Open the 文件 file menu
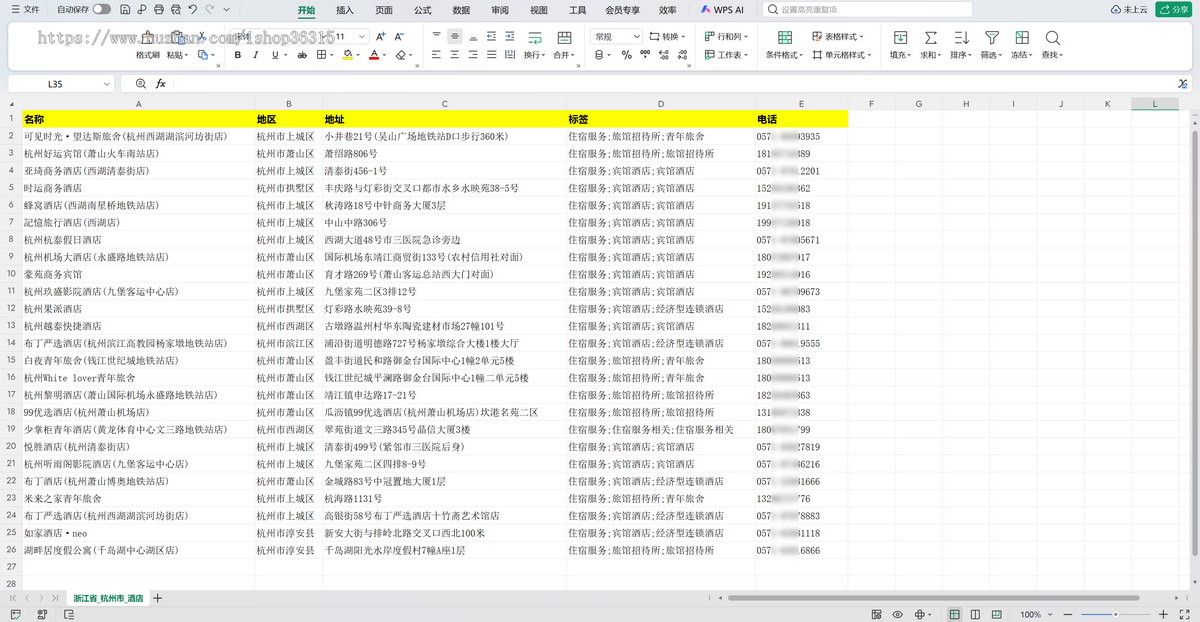This screenshot has width=1200, height=622. [25, 9]
